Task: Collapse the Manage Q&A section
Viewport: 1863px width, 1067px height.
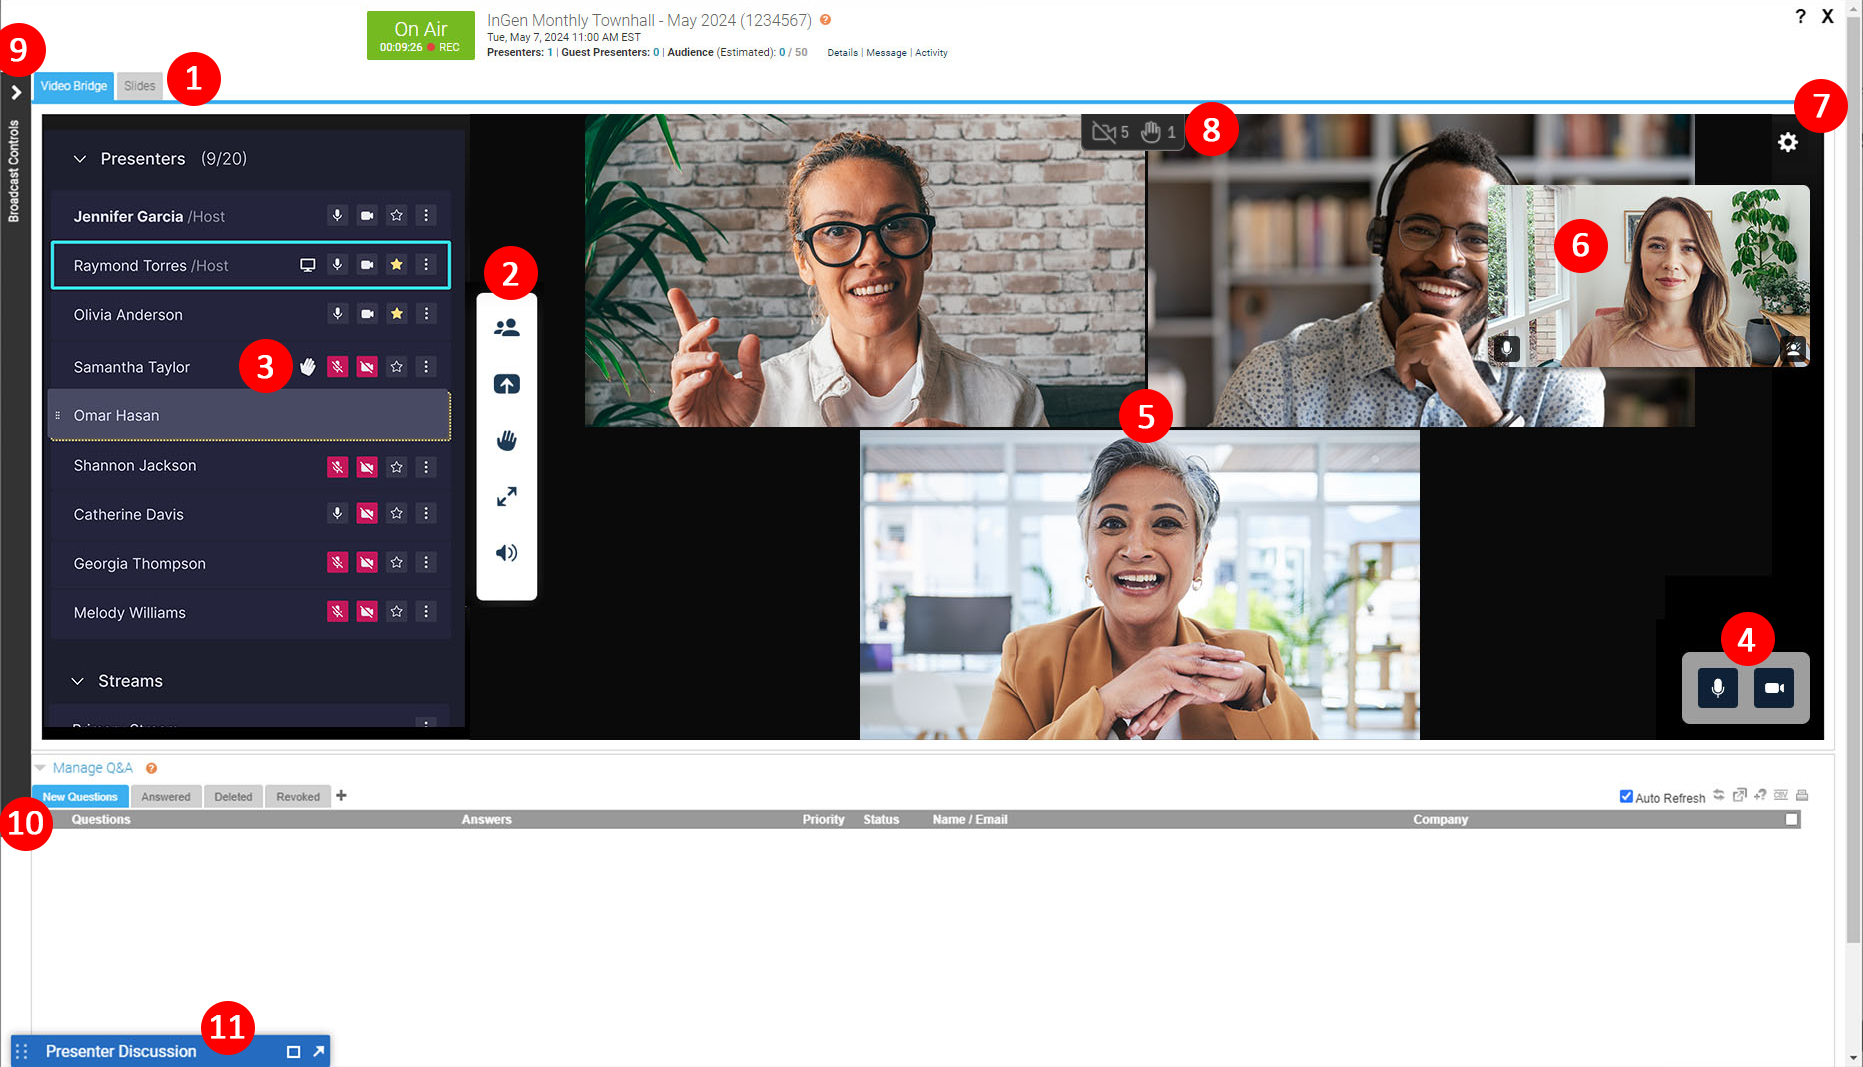Action: 40,768
